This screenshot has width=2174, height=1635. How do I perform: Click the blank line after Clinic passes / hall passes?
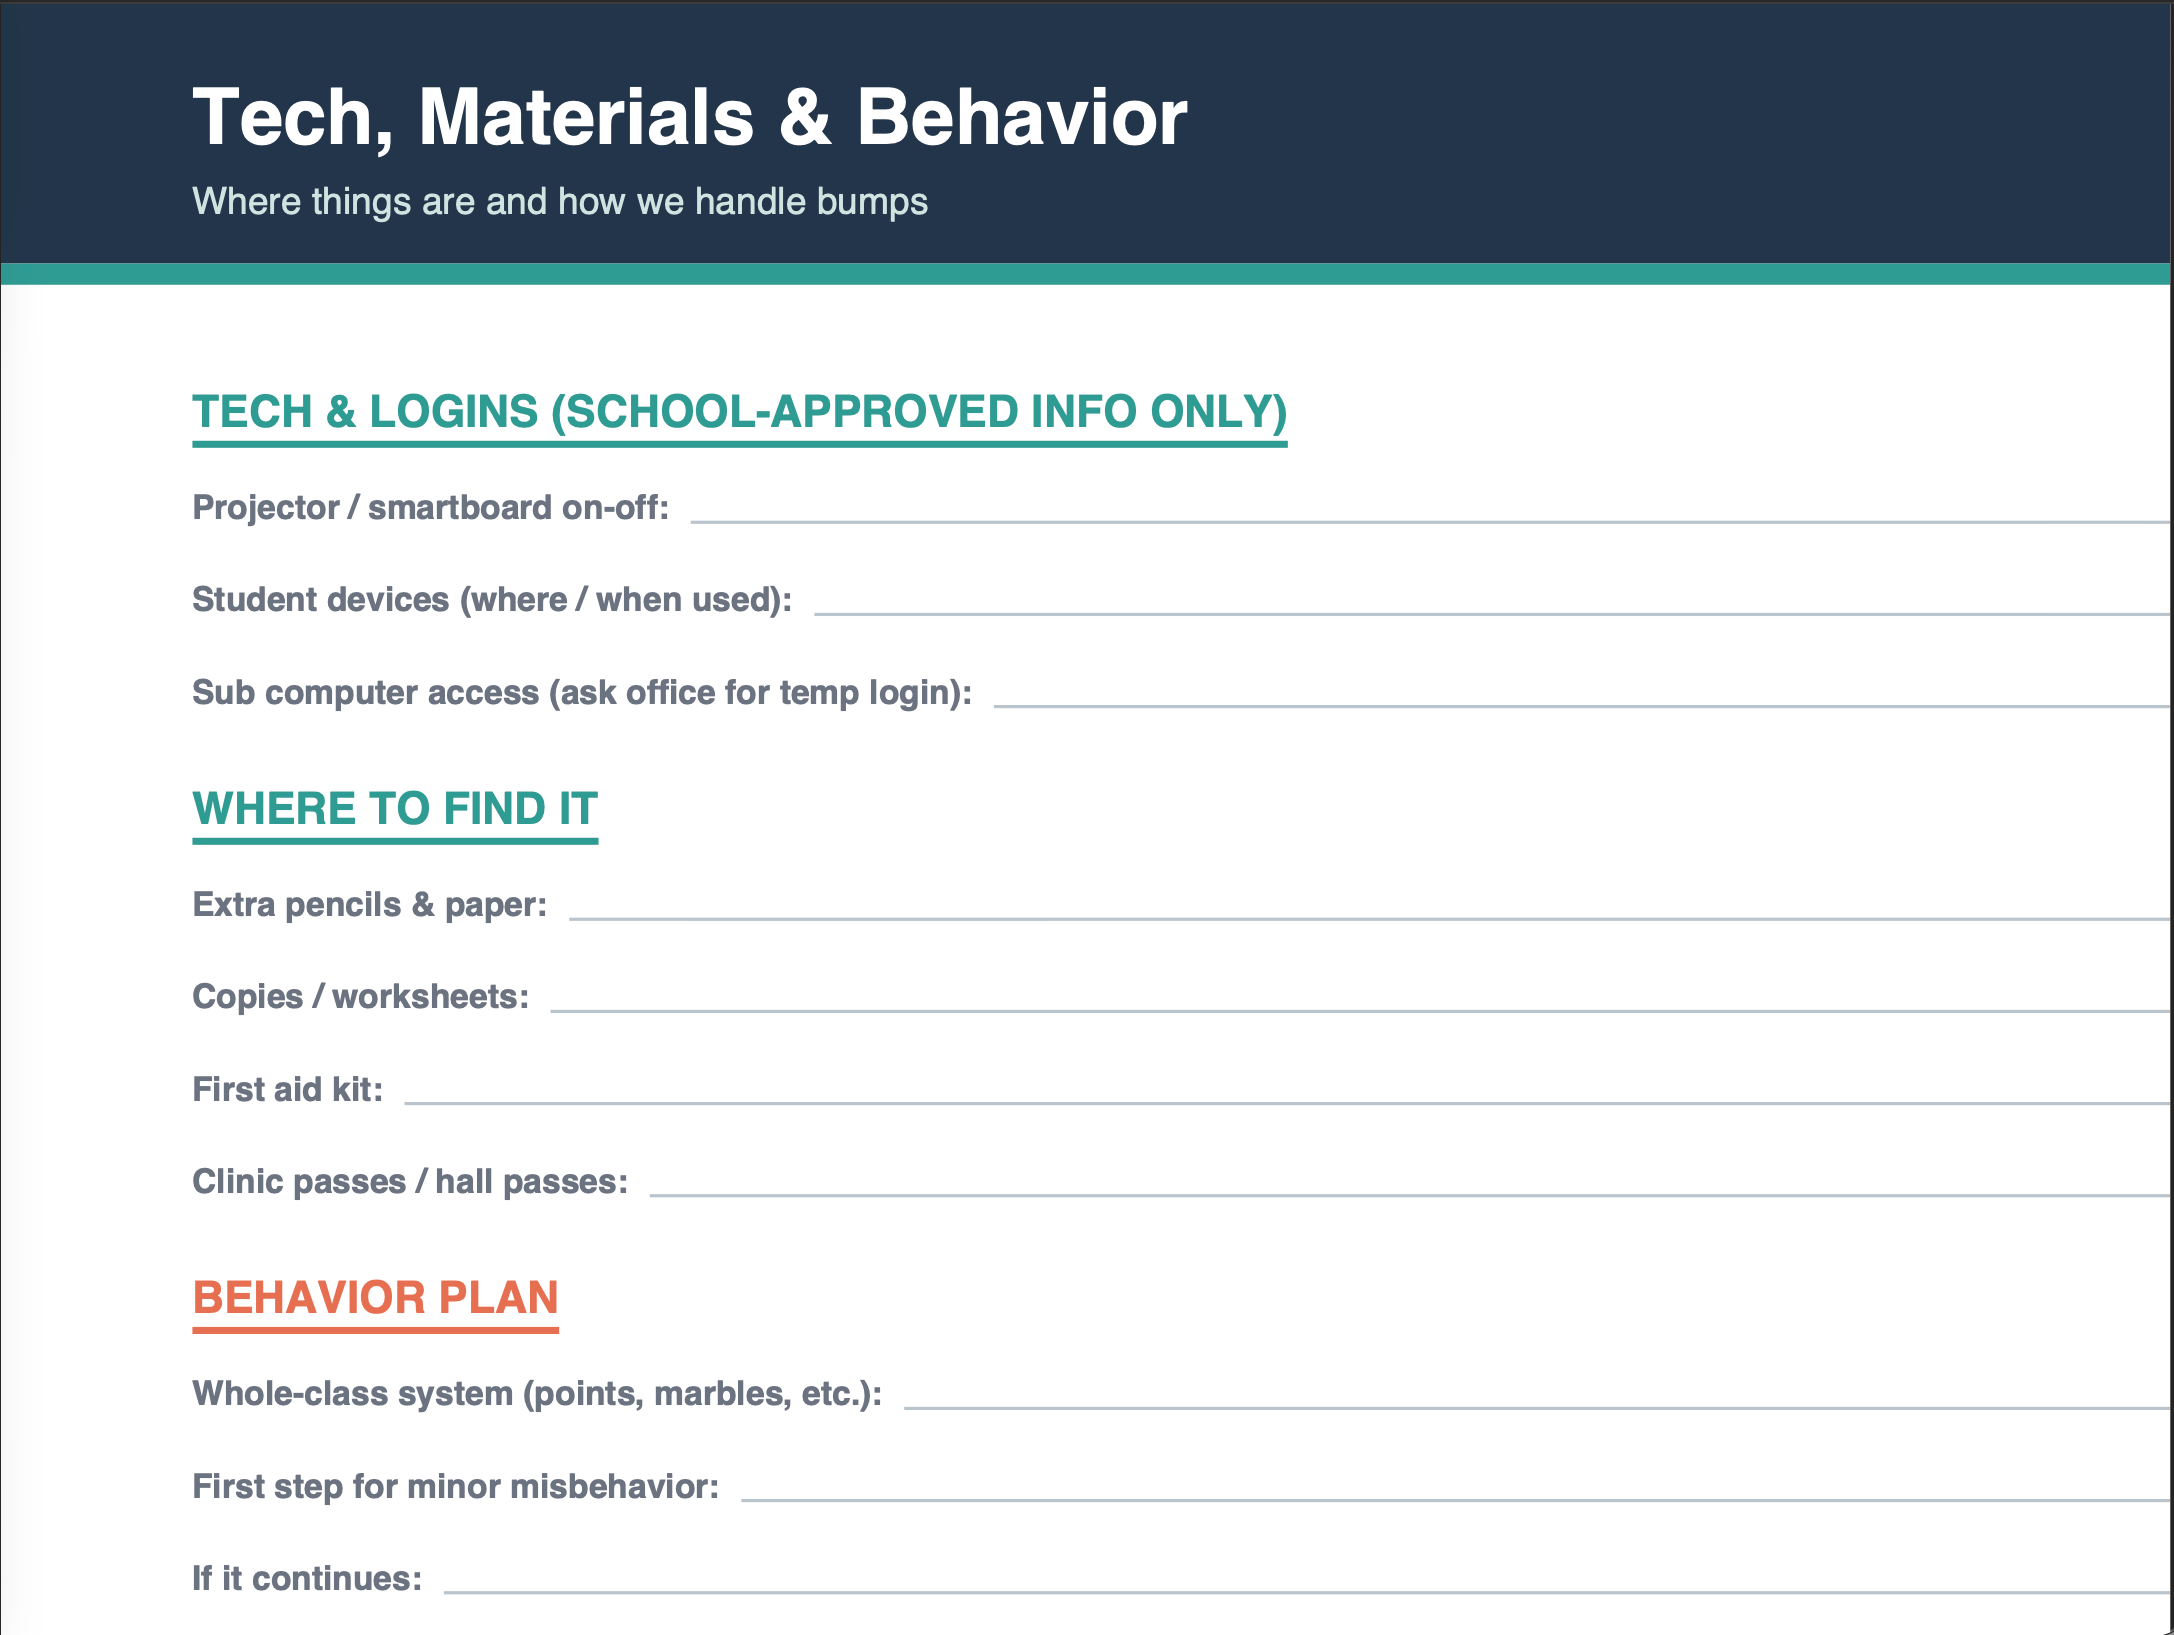coord(1410,1195)
